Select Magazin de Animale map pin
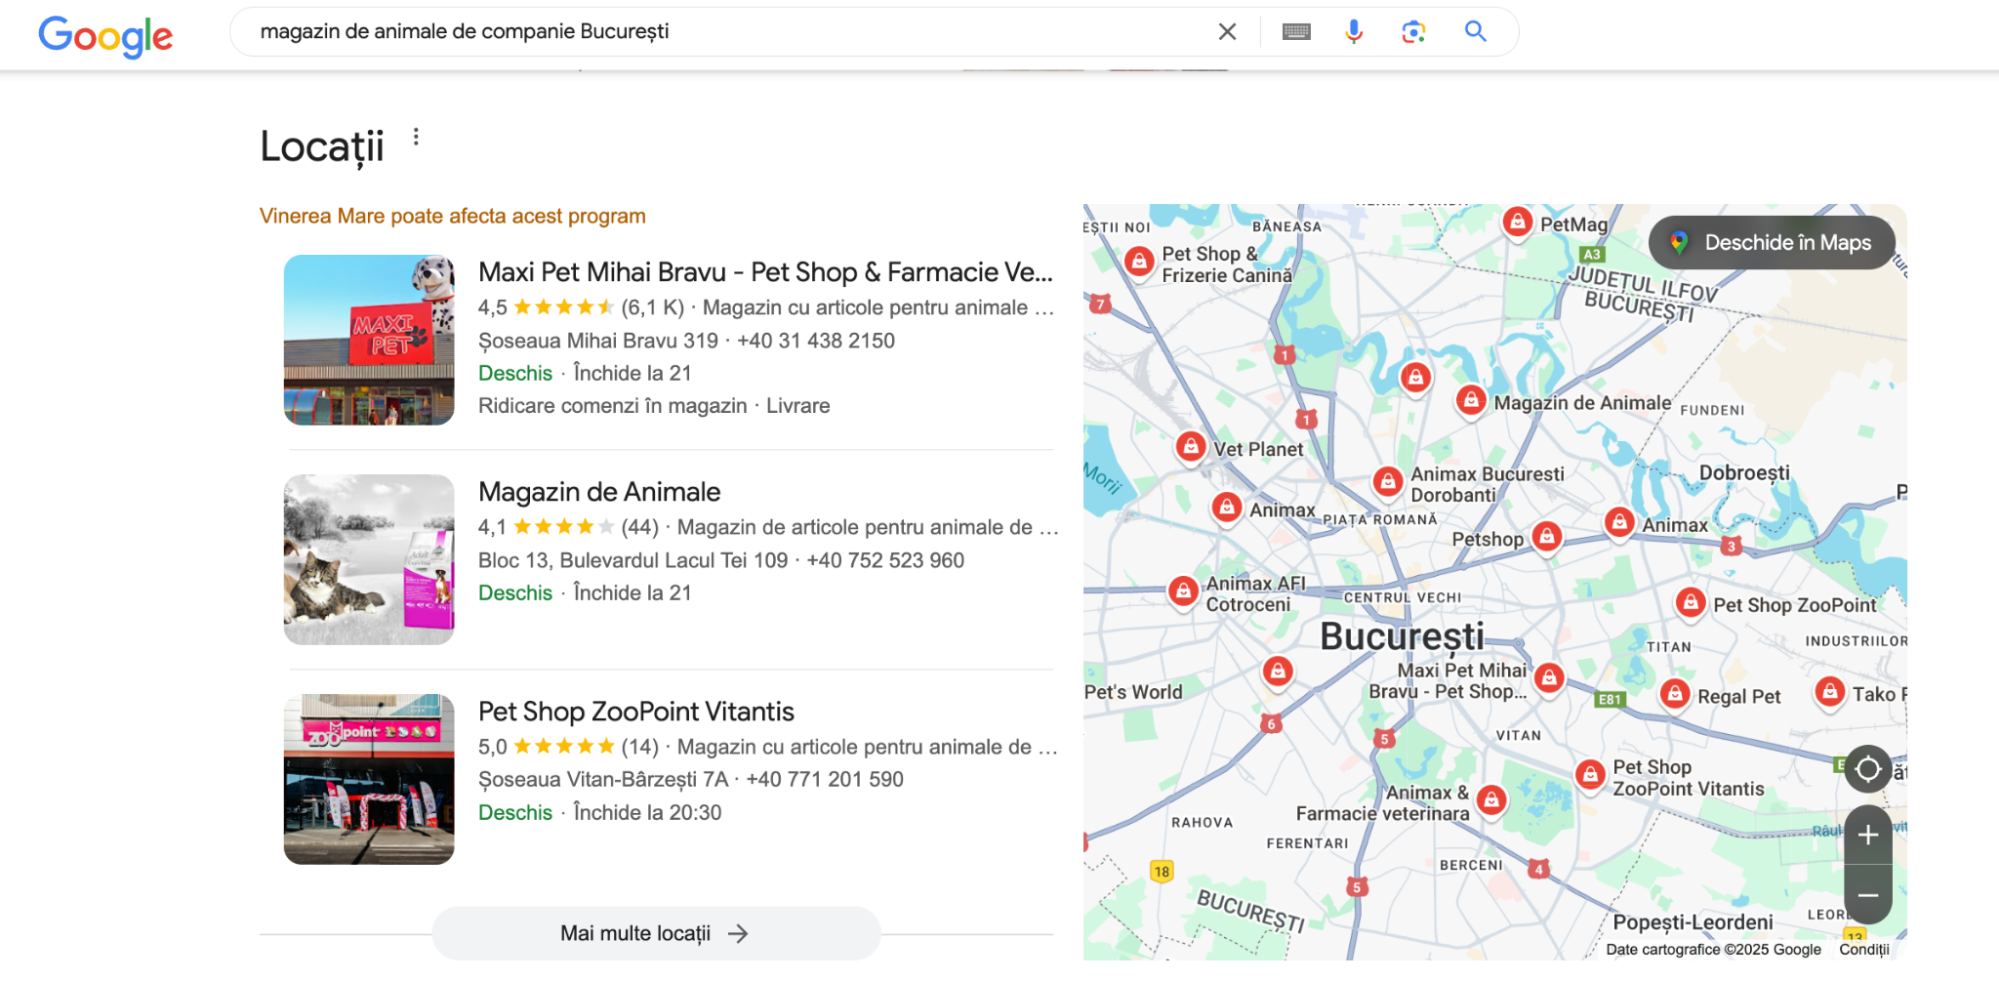Viewport: 1999px width, 1008px height. click(x=1470, y=401)
